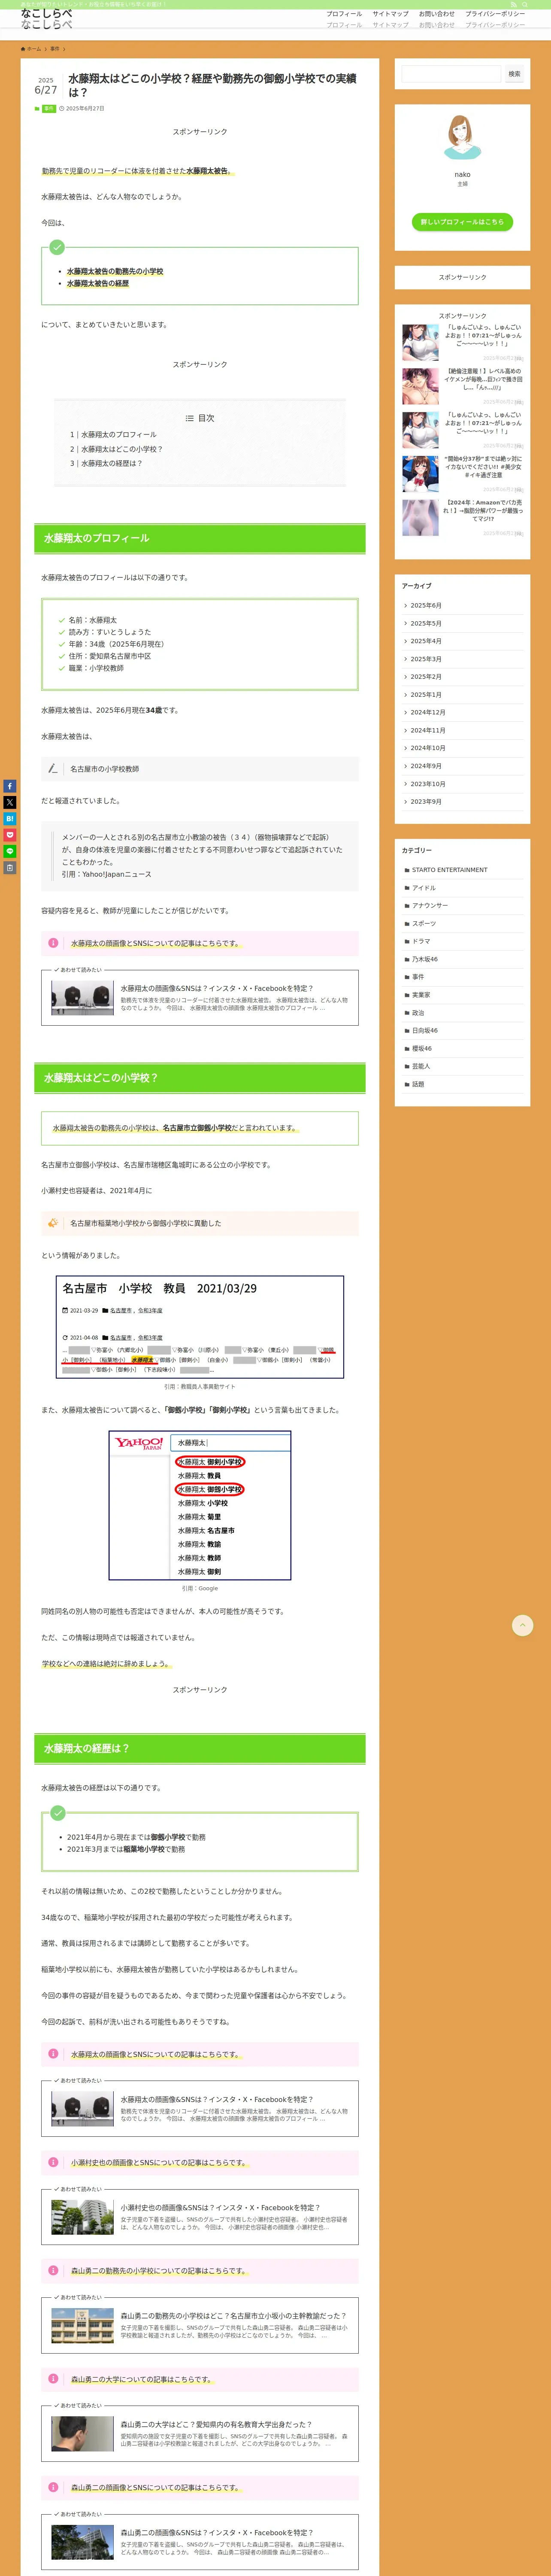This screenshot has width=551, height=2576.
Task: Open first related card 水藤翔太の顔画像&SNSは？
Action: click(200, 998)
